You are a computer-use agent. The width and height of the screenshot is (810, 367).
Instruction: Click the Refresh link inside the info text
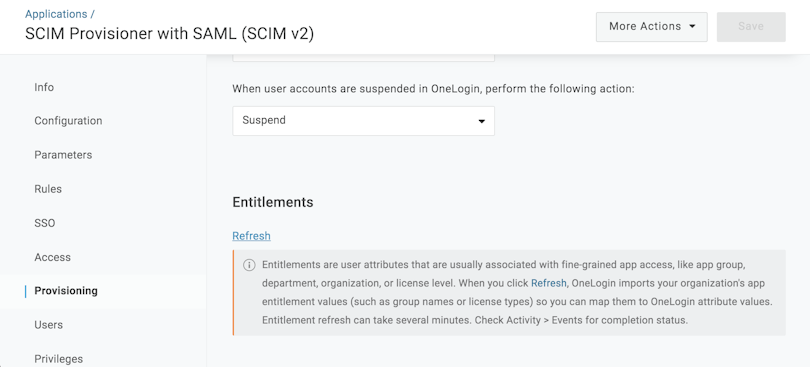pyautogui.click(x=549, y=283)
